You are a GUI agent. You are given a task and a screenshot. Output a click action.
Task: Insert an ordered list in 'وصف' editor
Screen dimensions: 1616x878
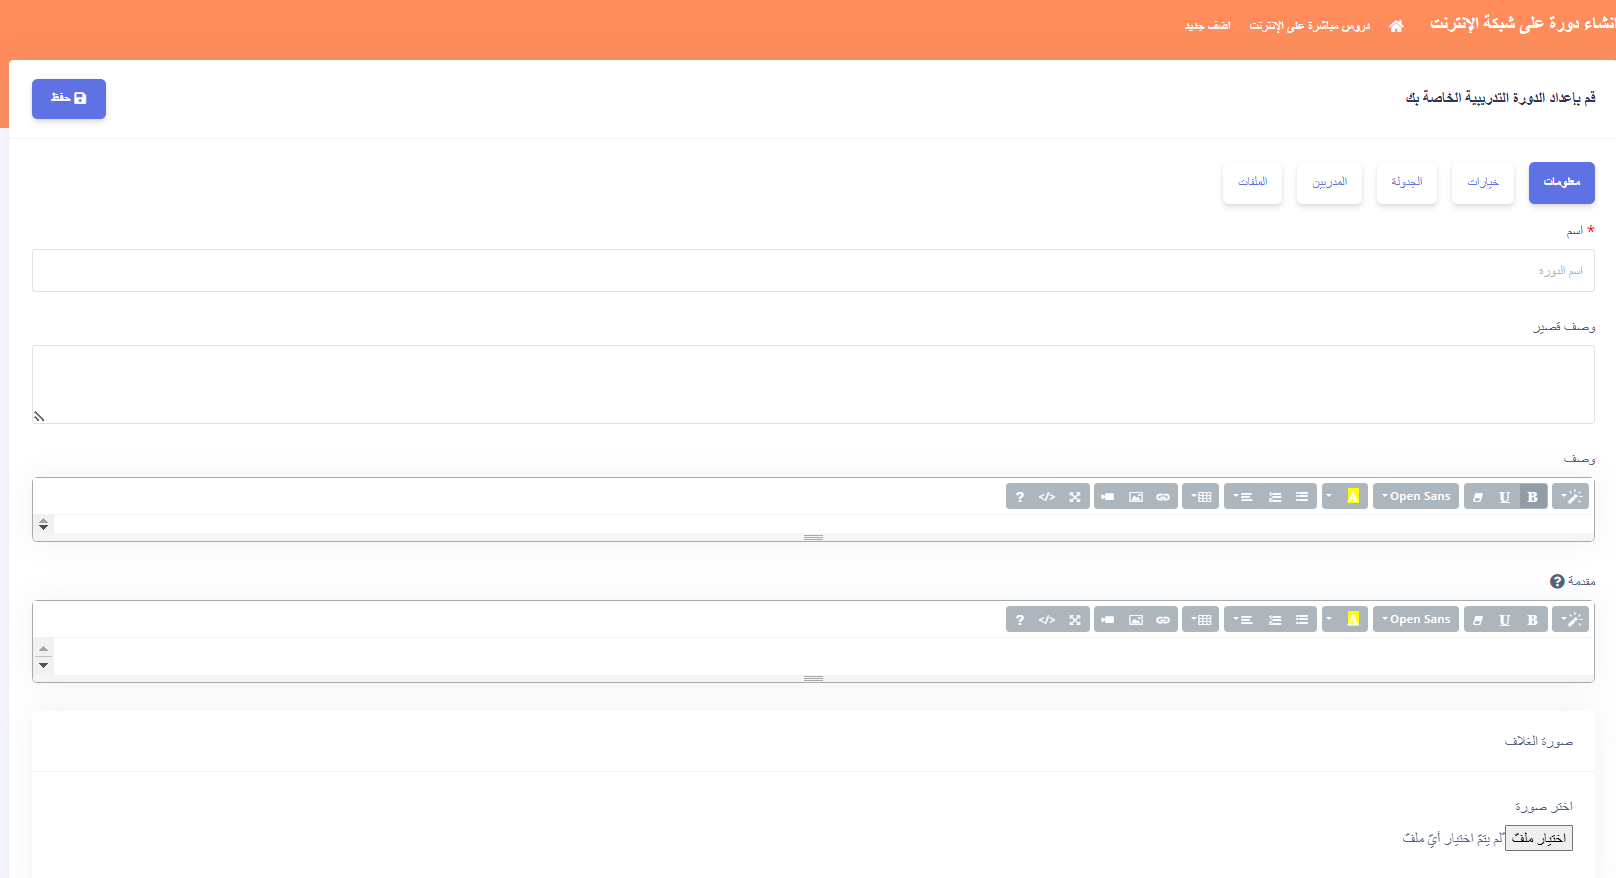(1275, 497)
